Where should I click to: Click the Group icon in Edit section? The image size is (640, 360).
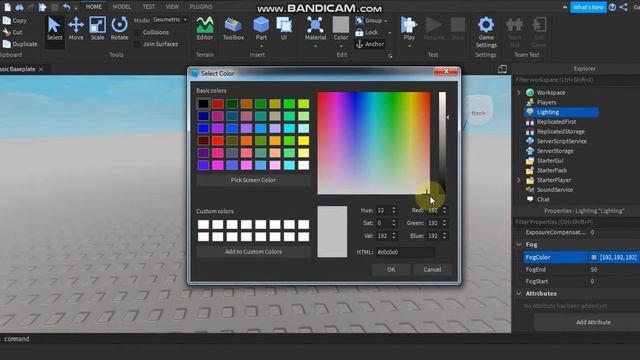coord(359,20)
